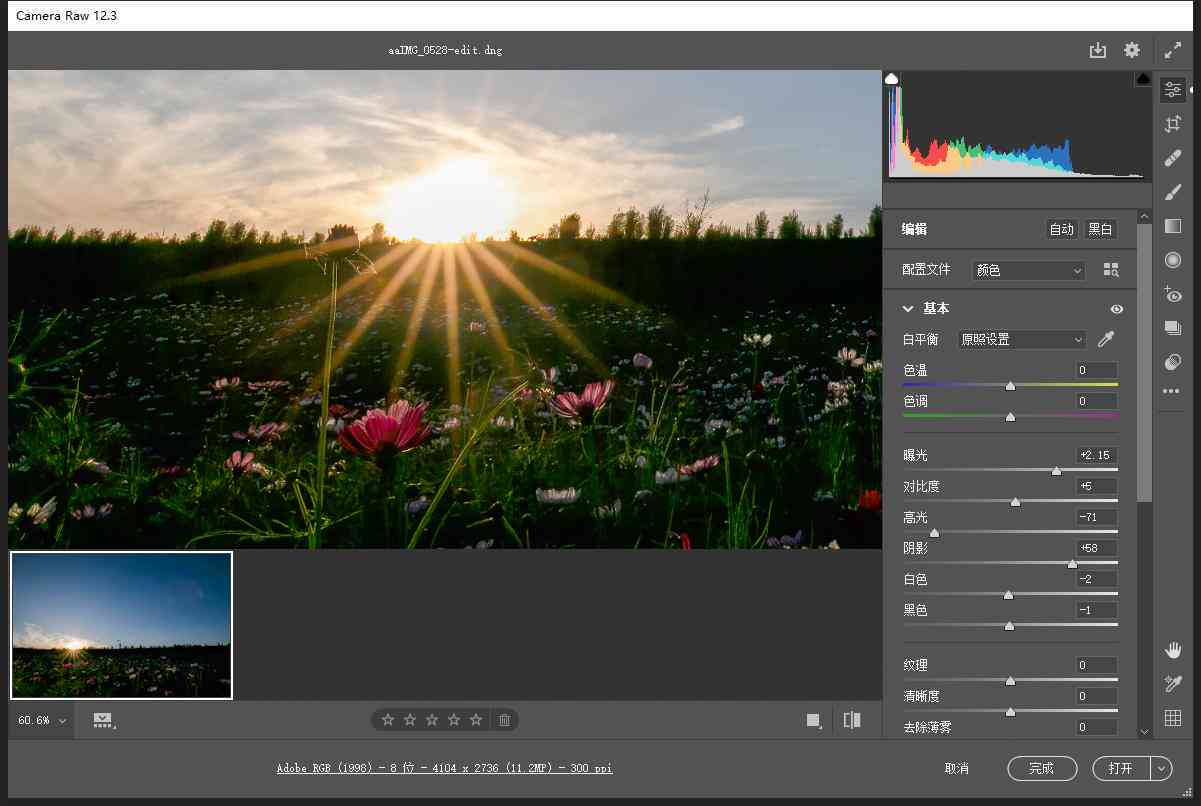Screen dimensions: 1201x806
Task: Open the Snapshots panel
Action: pos(1173,328)
